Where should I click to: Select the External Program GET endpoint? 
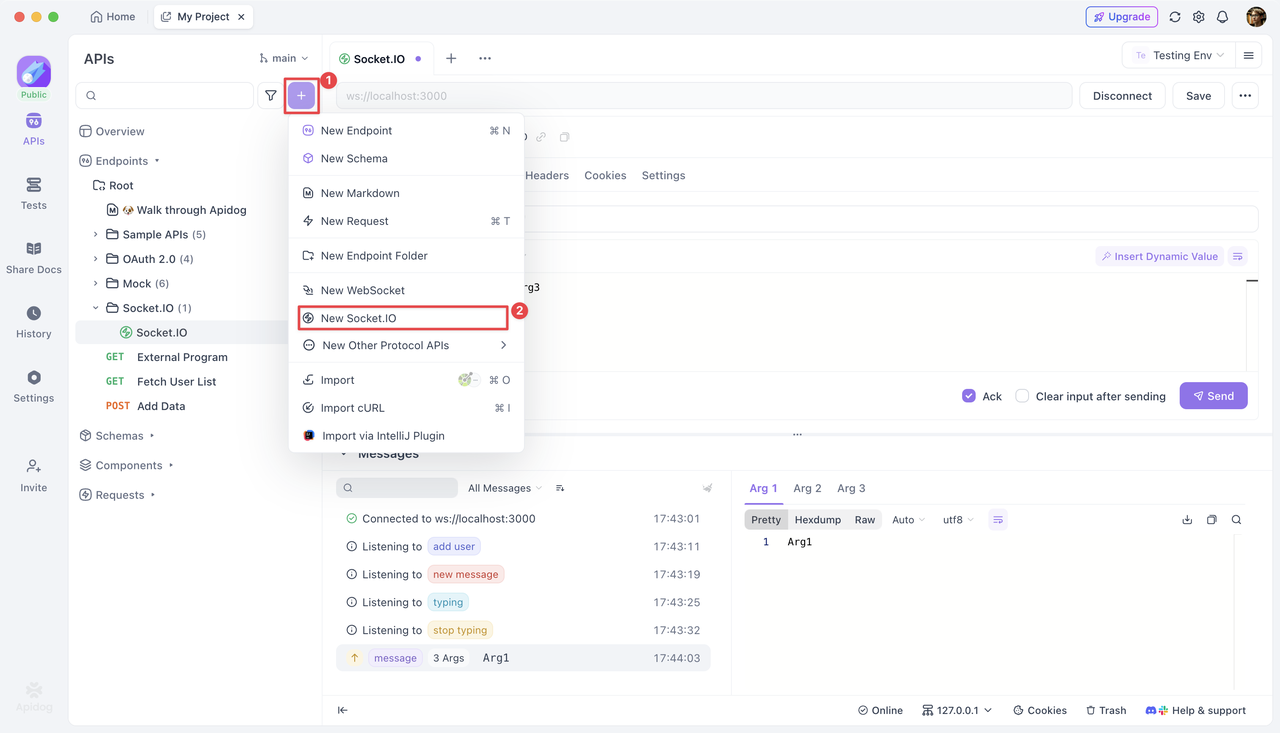click(182, 357)
